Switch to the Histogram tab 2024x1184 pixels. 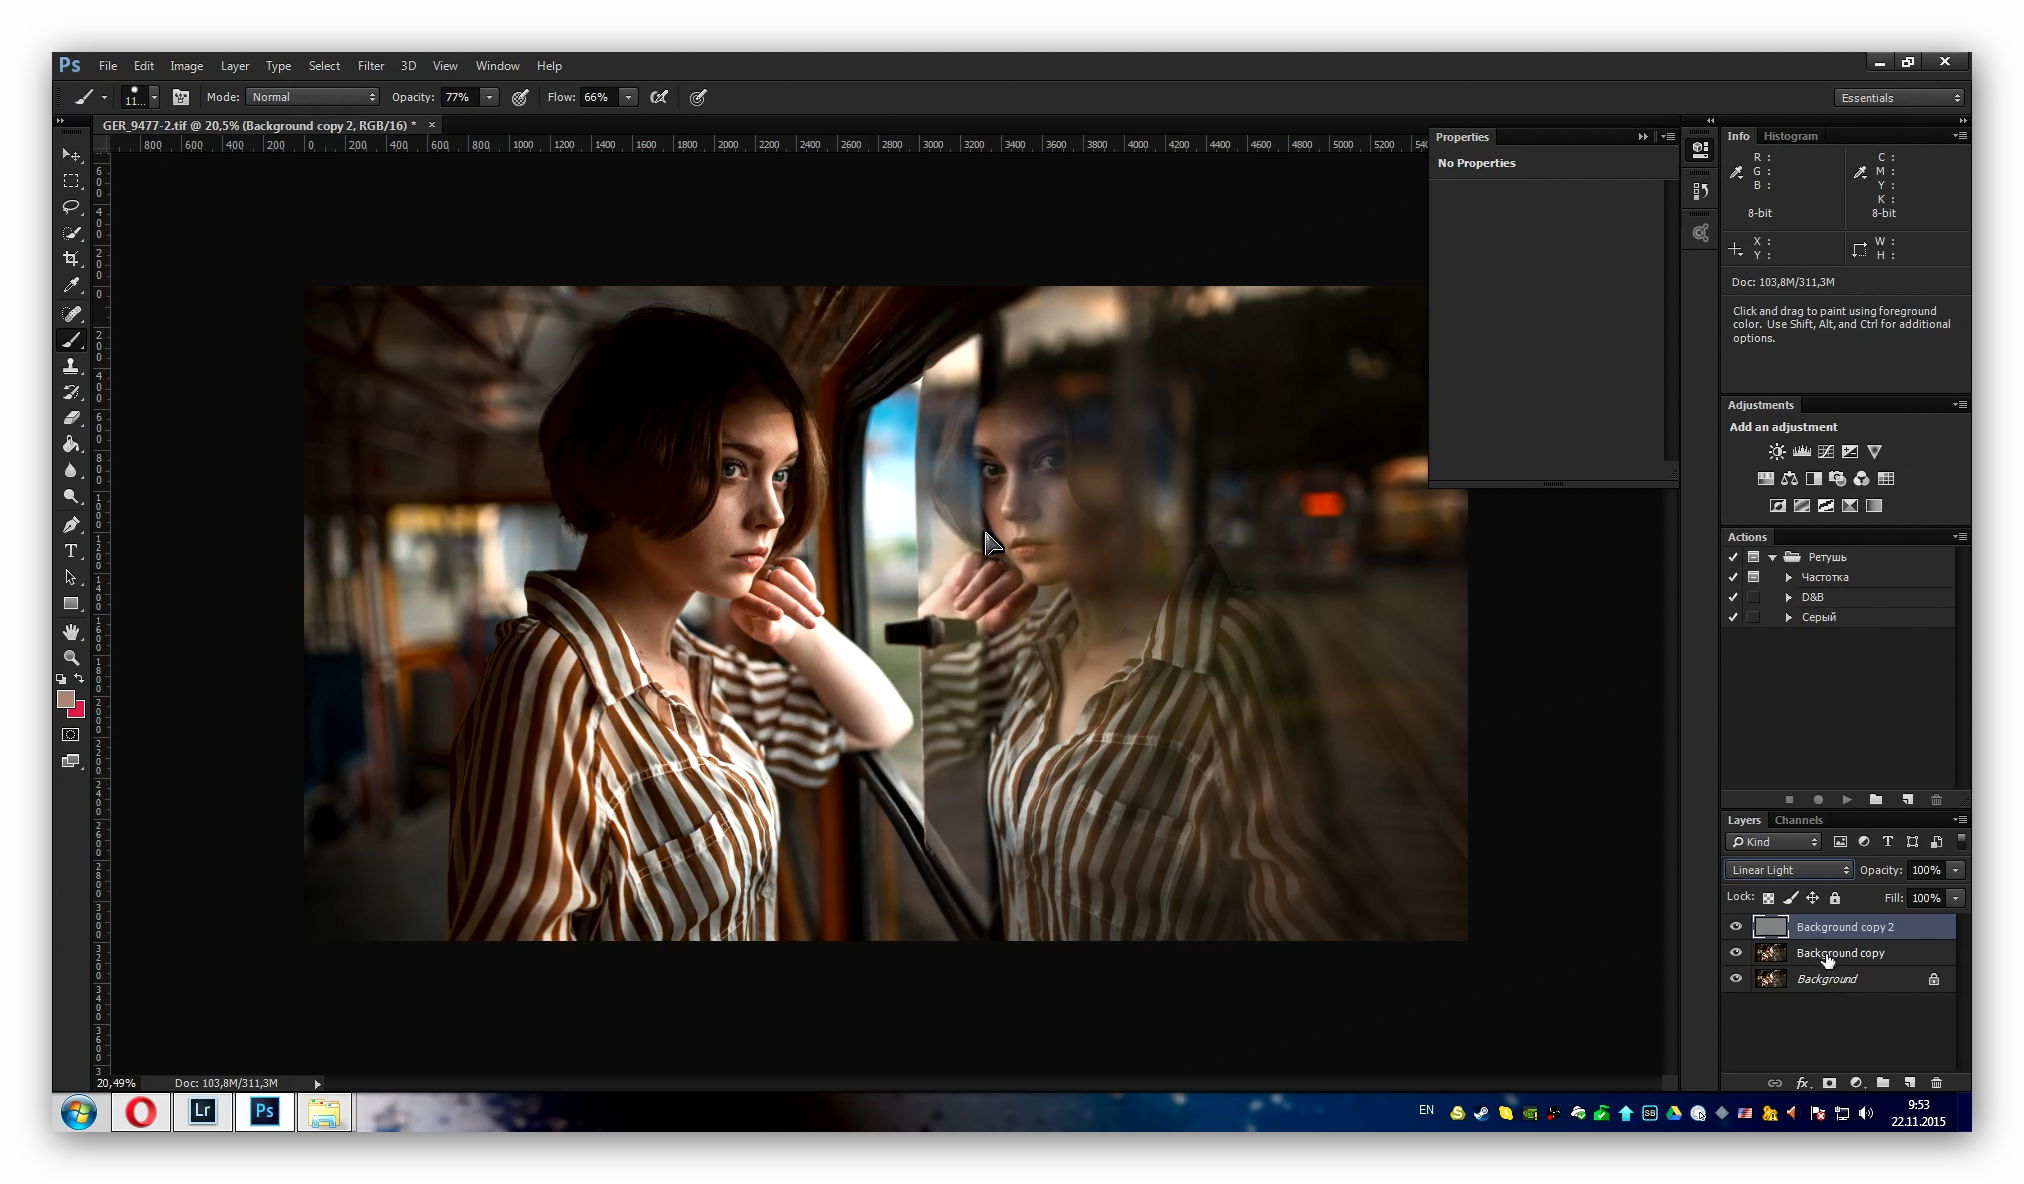[x=1790, y=136]
